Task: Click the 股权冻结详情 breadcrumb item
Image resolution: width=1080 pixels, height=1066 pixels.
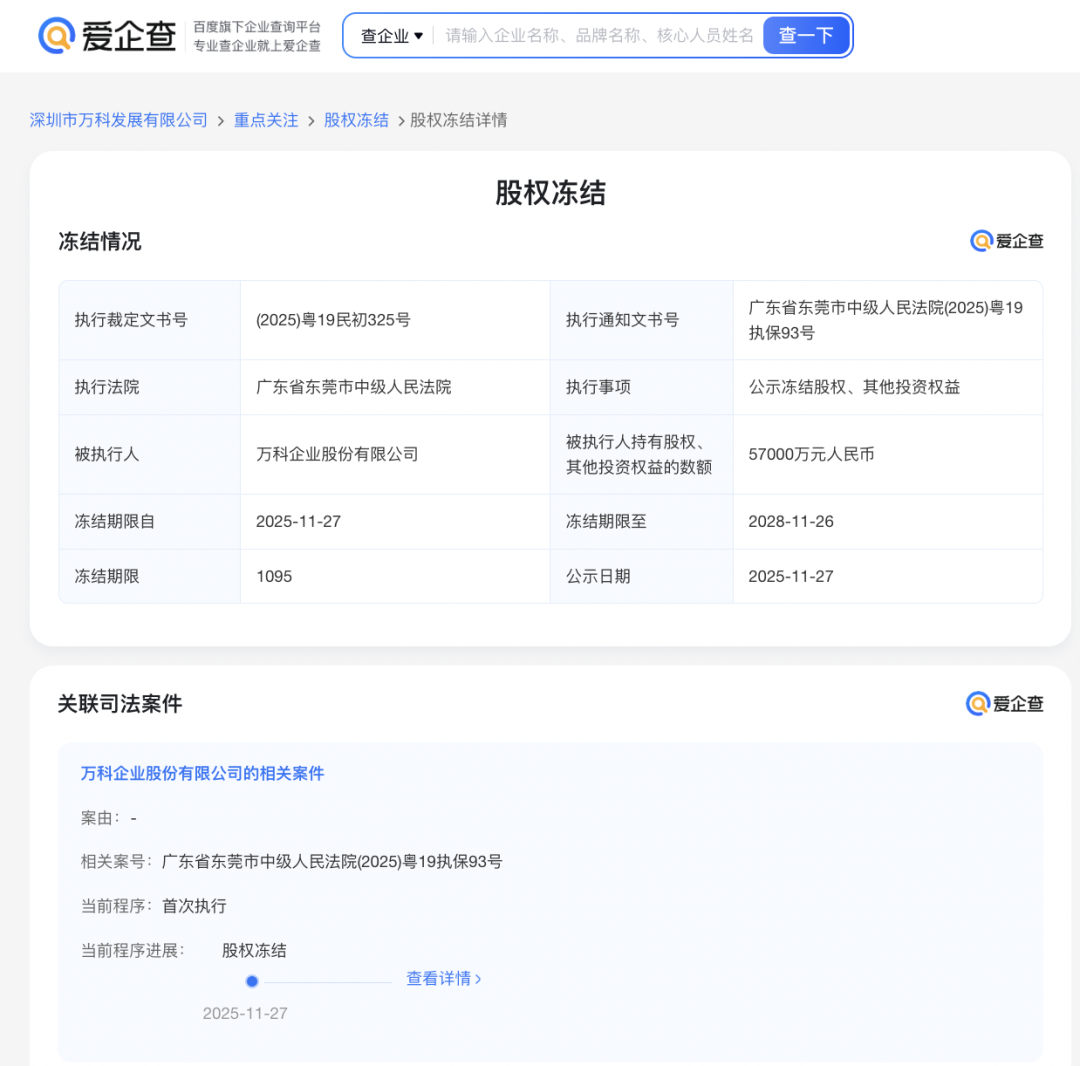Action: 458,120
